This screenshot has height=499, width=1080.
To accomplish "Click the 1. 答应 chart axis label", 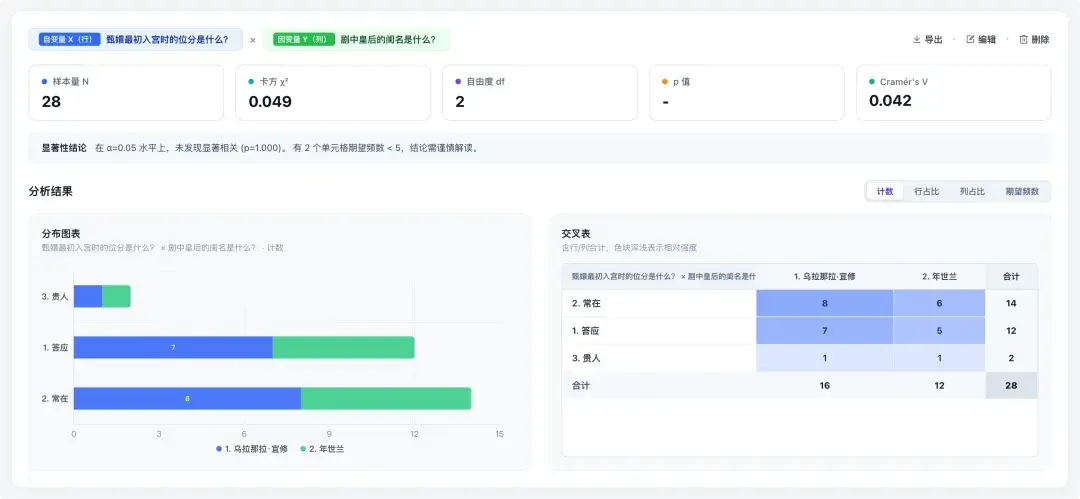I will click(55, 347).
